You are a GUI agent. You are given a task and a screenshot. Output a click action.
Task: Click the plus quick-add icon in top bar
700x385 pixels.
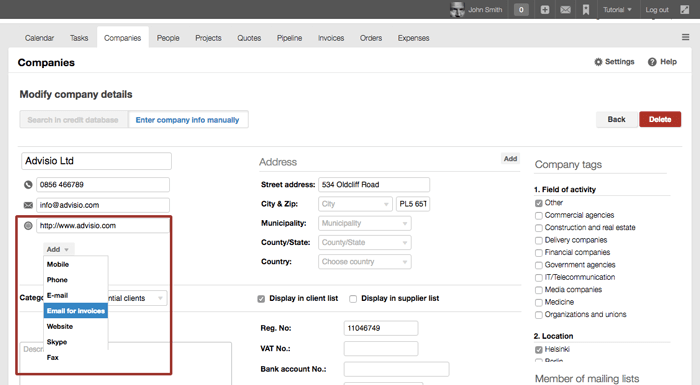click(x=545, y=9)
